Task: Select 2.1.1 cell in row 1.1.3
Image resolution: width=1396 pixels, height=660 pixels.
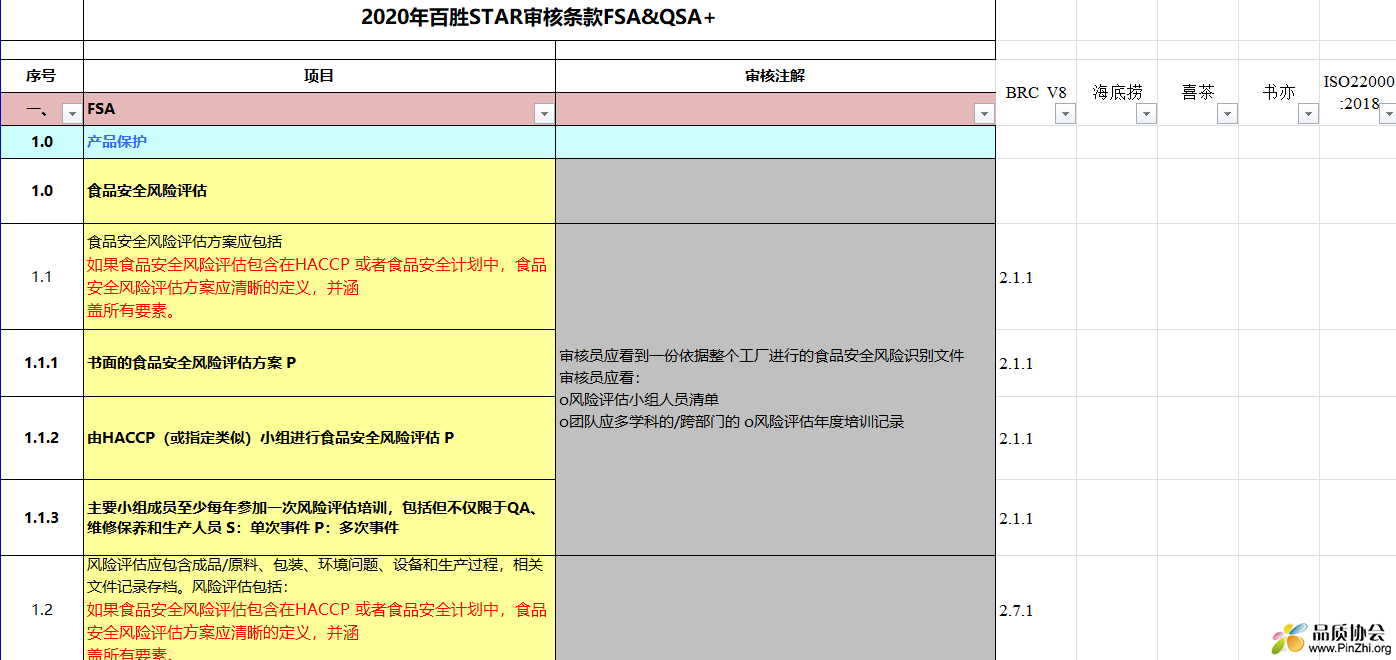Action: coord(1036,518)
